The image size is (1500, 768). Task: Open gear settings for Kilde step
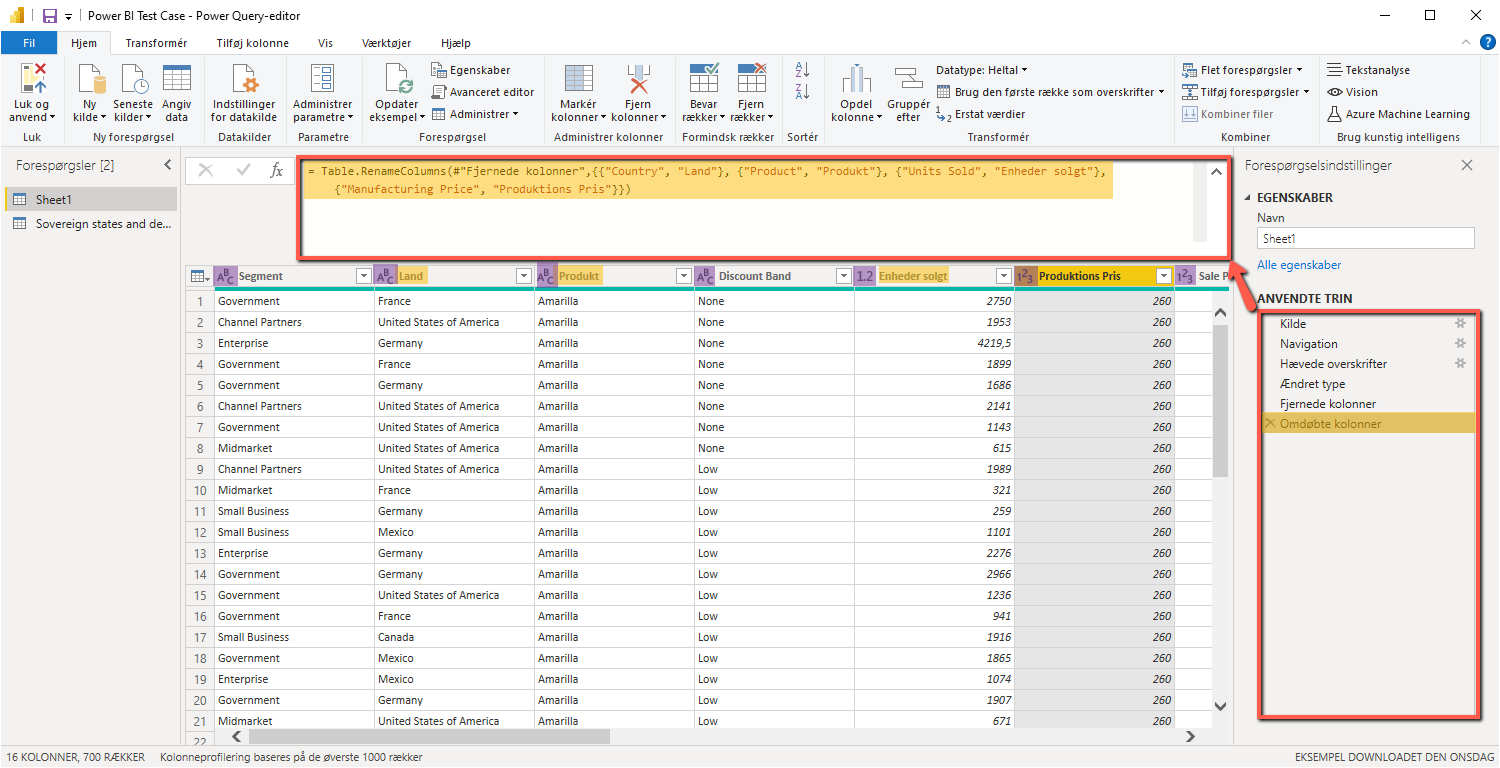[1460, 323]
